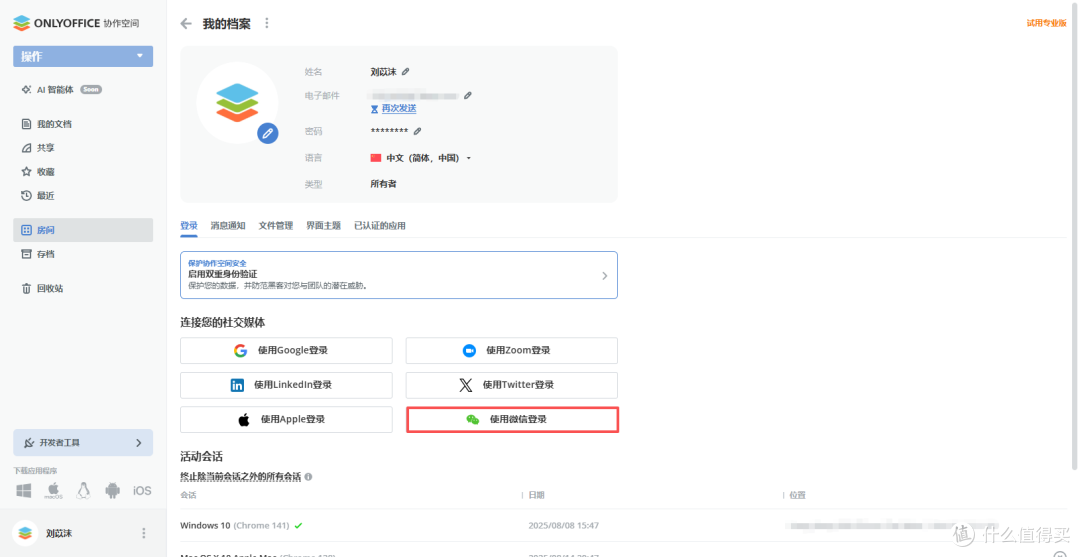This screenshot has height=557, width=1080.
Task: Click the 再次发送 link
Action: point(399,108)
